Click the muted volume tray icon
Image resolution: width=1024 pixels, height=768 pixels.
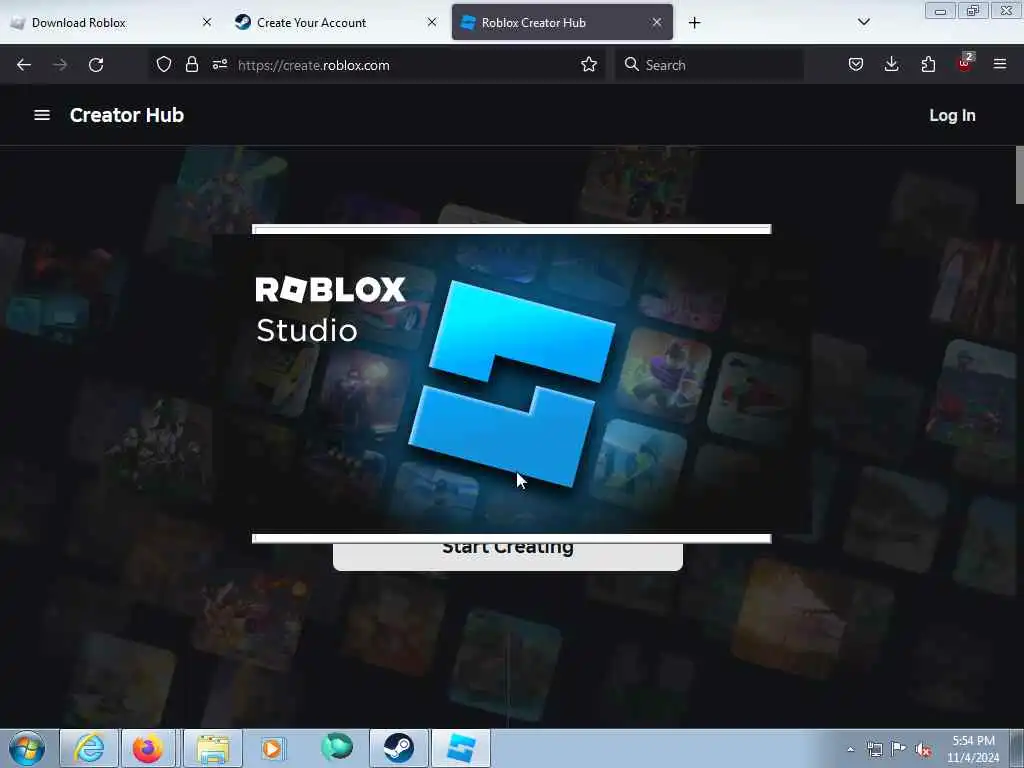[923, 749]
